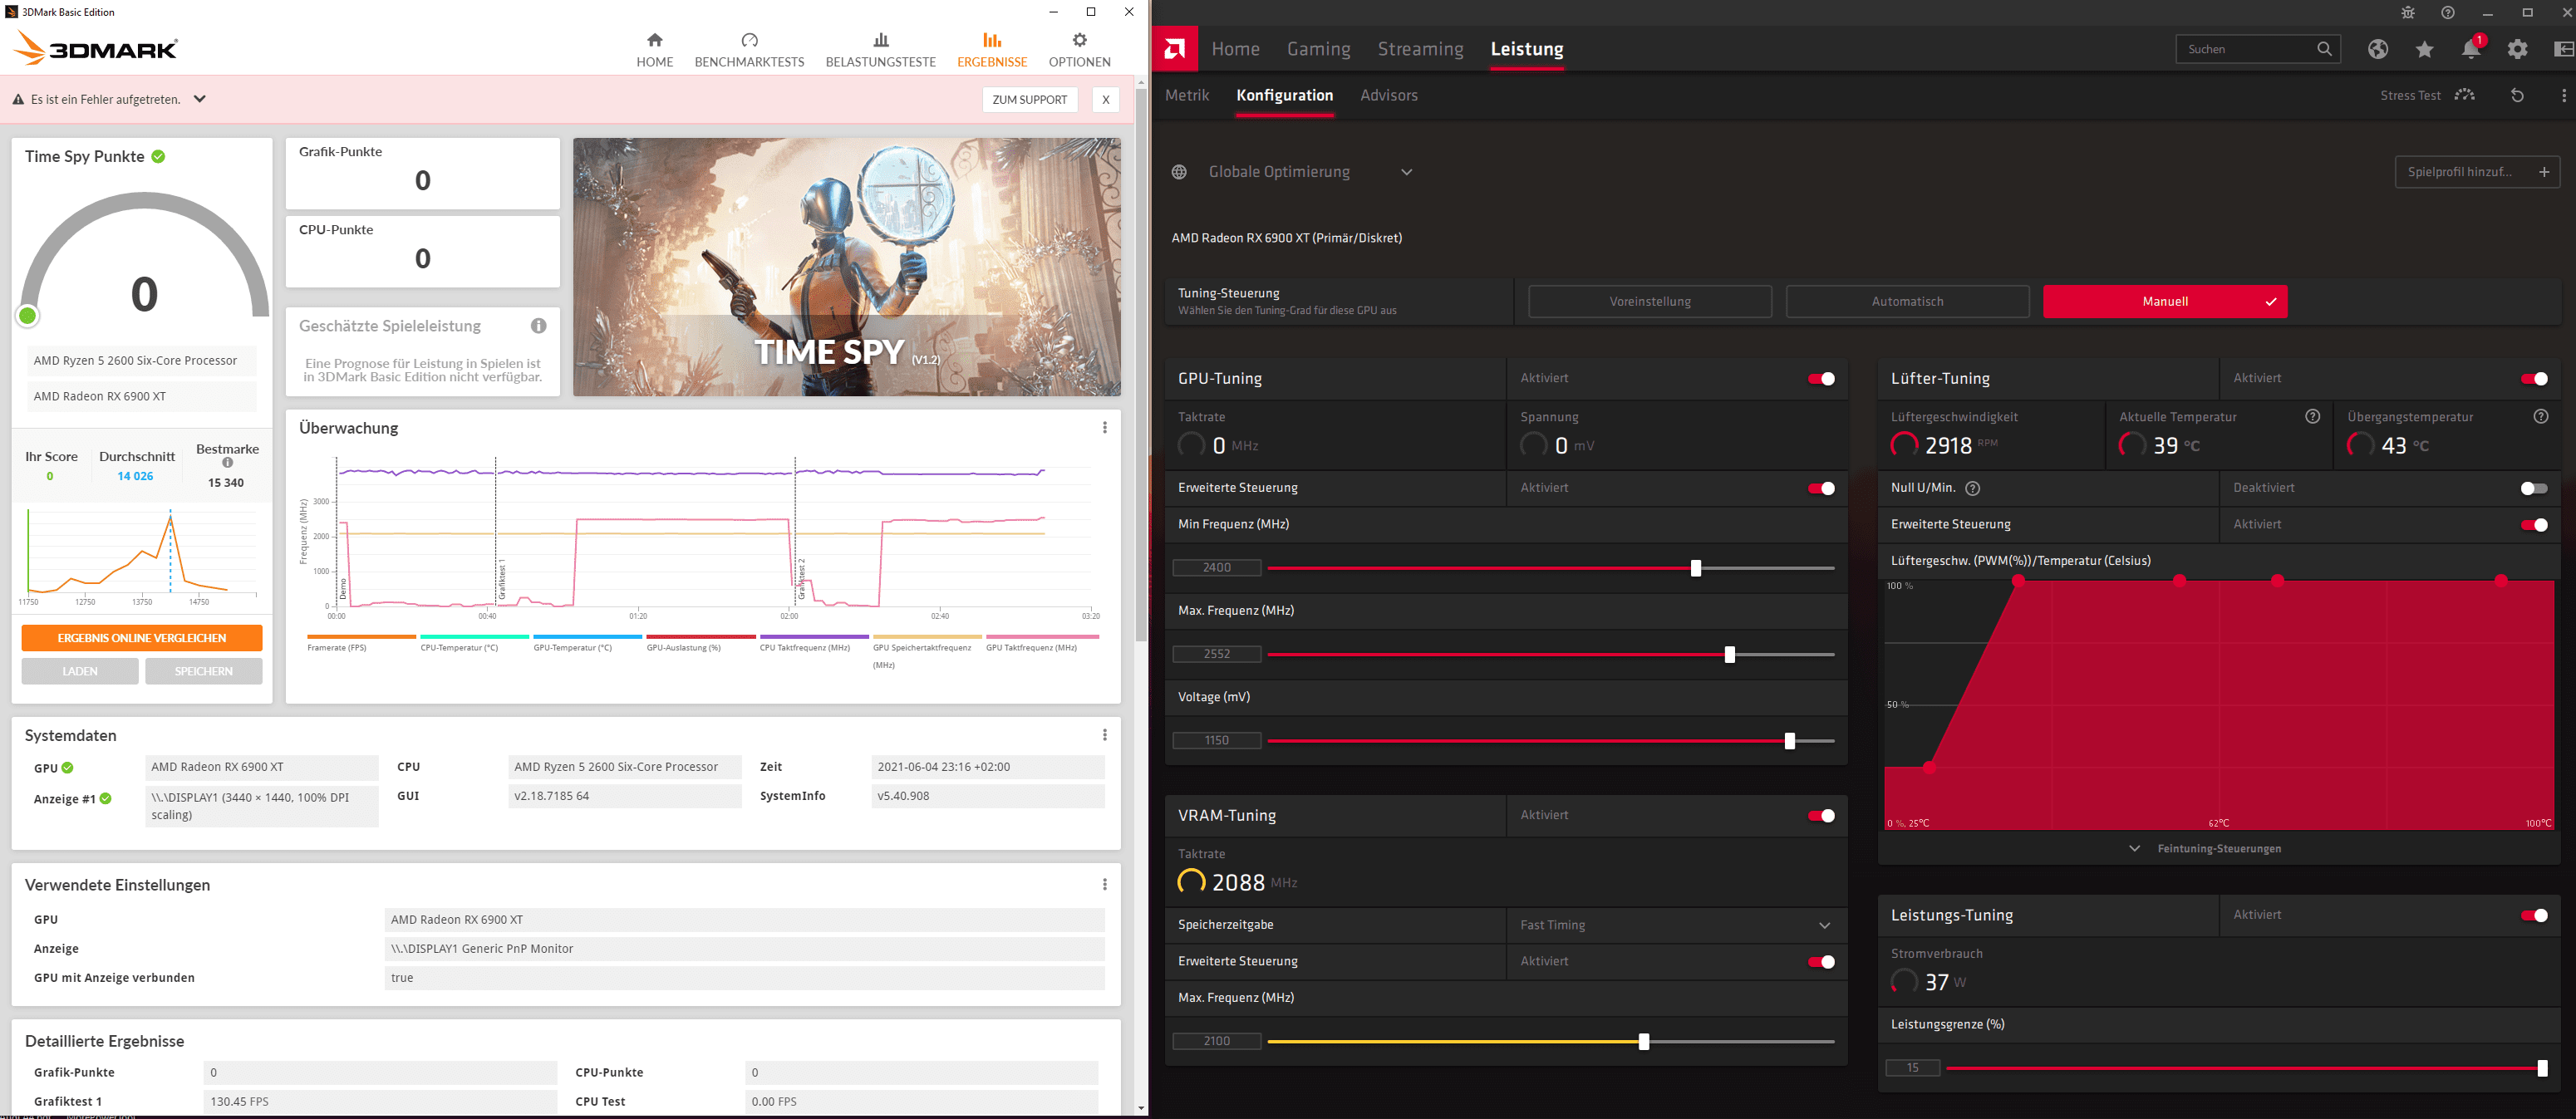2576x1119 pixels.
Task: Open favorites star icon in Radeon Software
Action: pyautogui.click(x=2425, y=49)
